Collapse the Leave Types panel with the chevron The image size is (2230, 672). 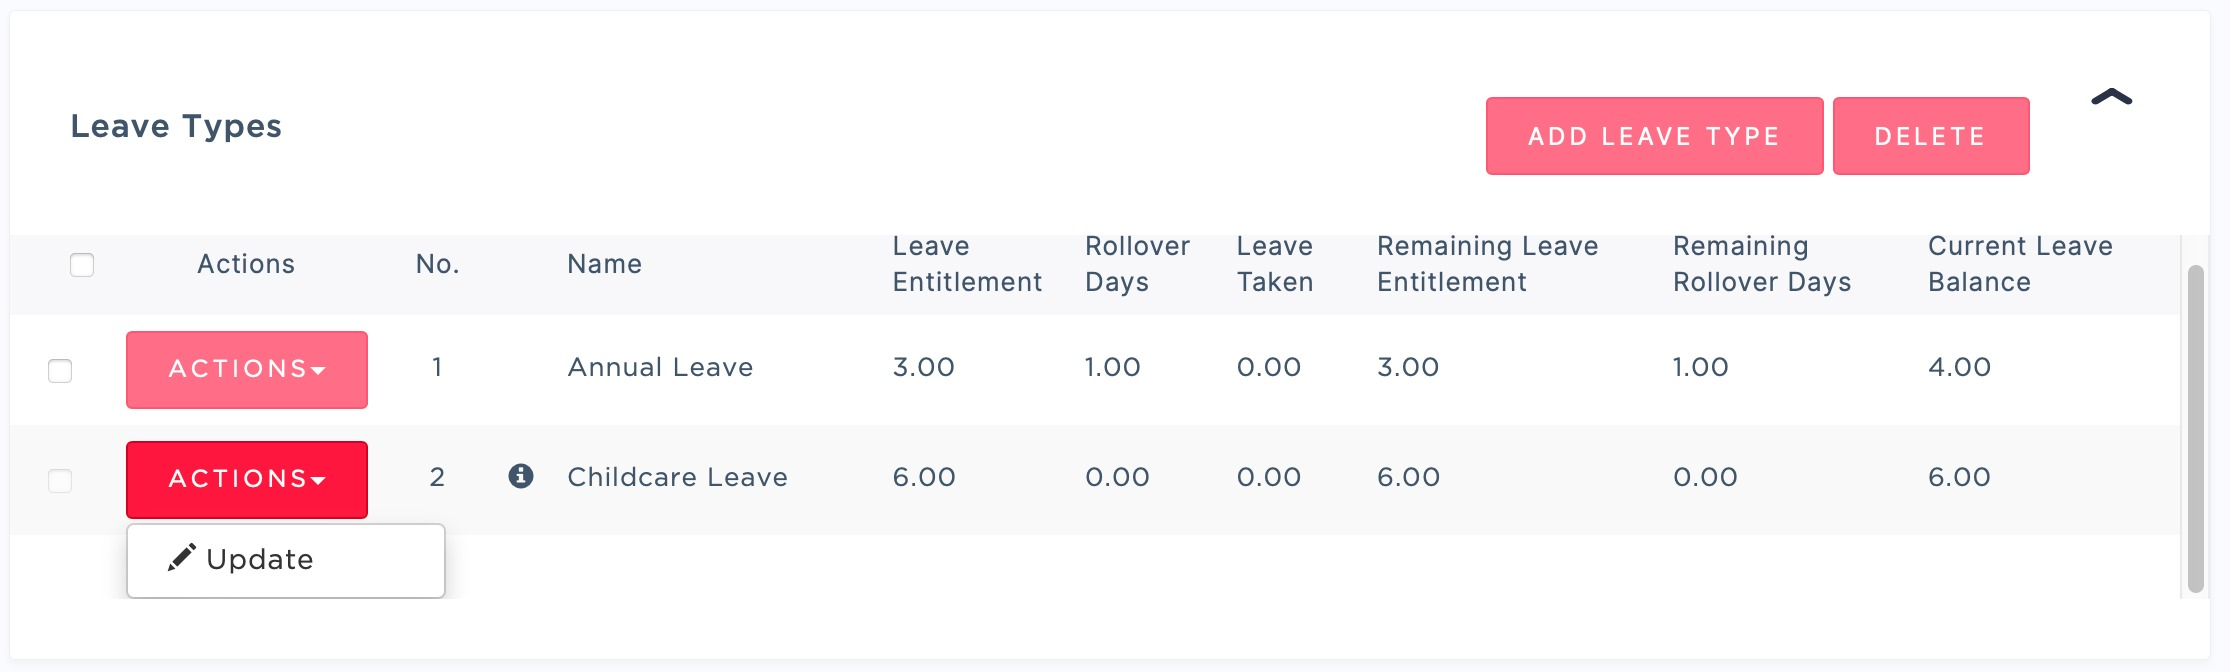(x=2111, y=98)
